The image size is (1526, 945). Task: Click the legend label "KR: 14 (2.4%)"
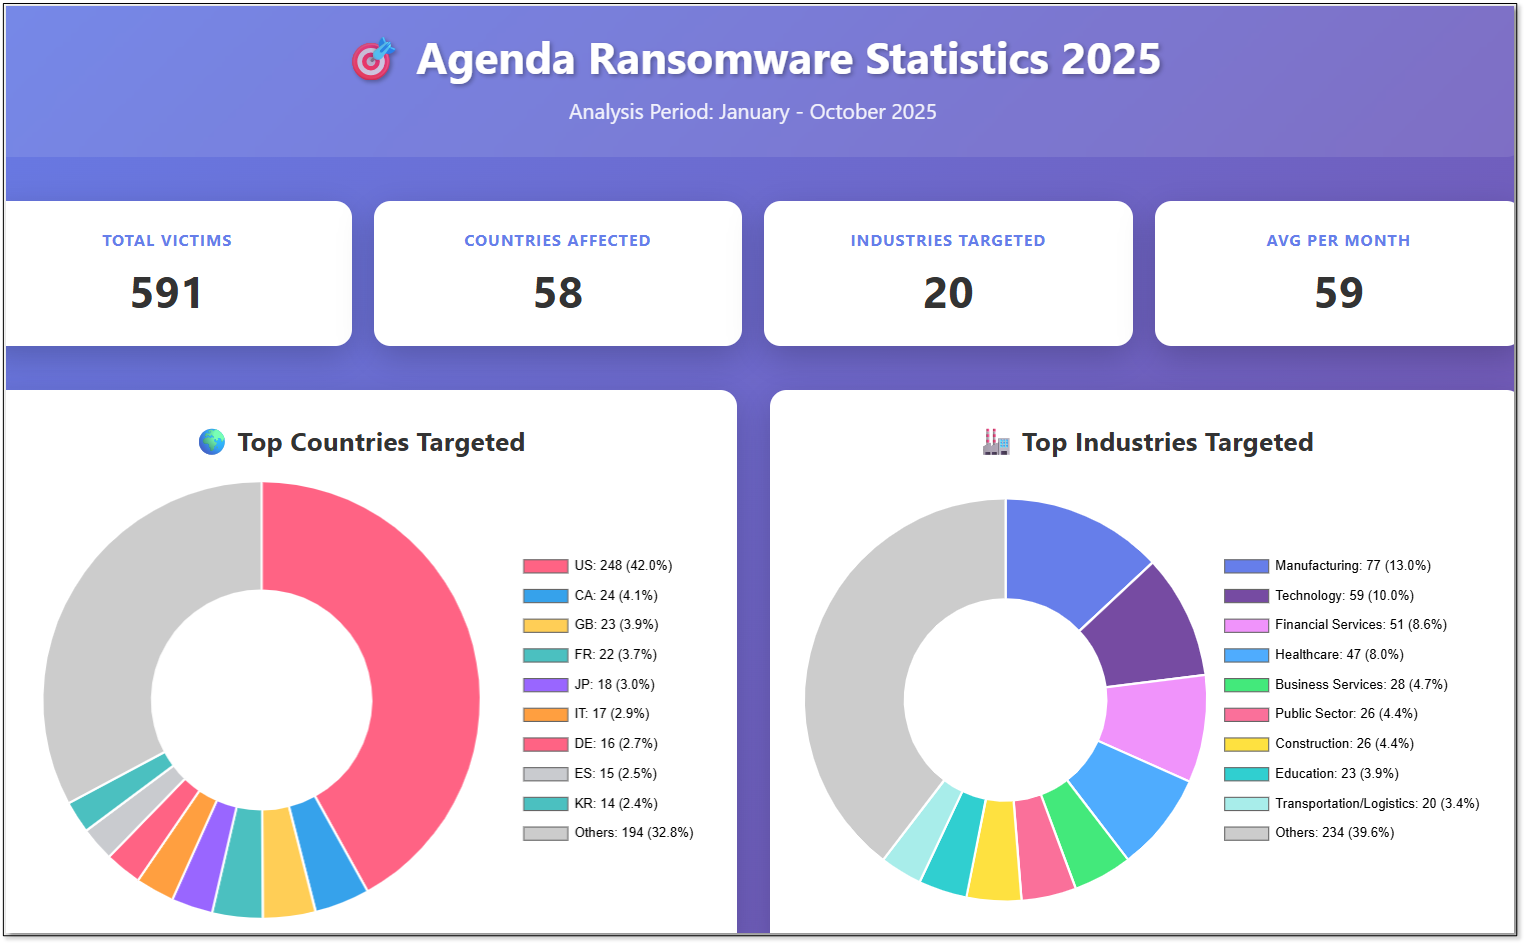[x=616, y=804]
